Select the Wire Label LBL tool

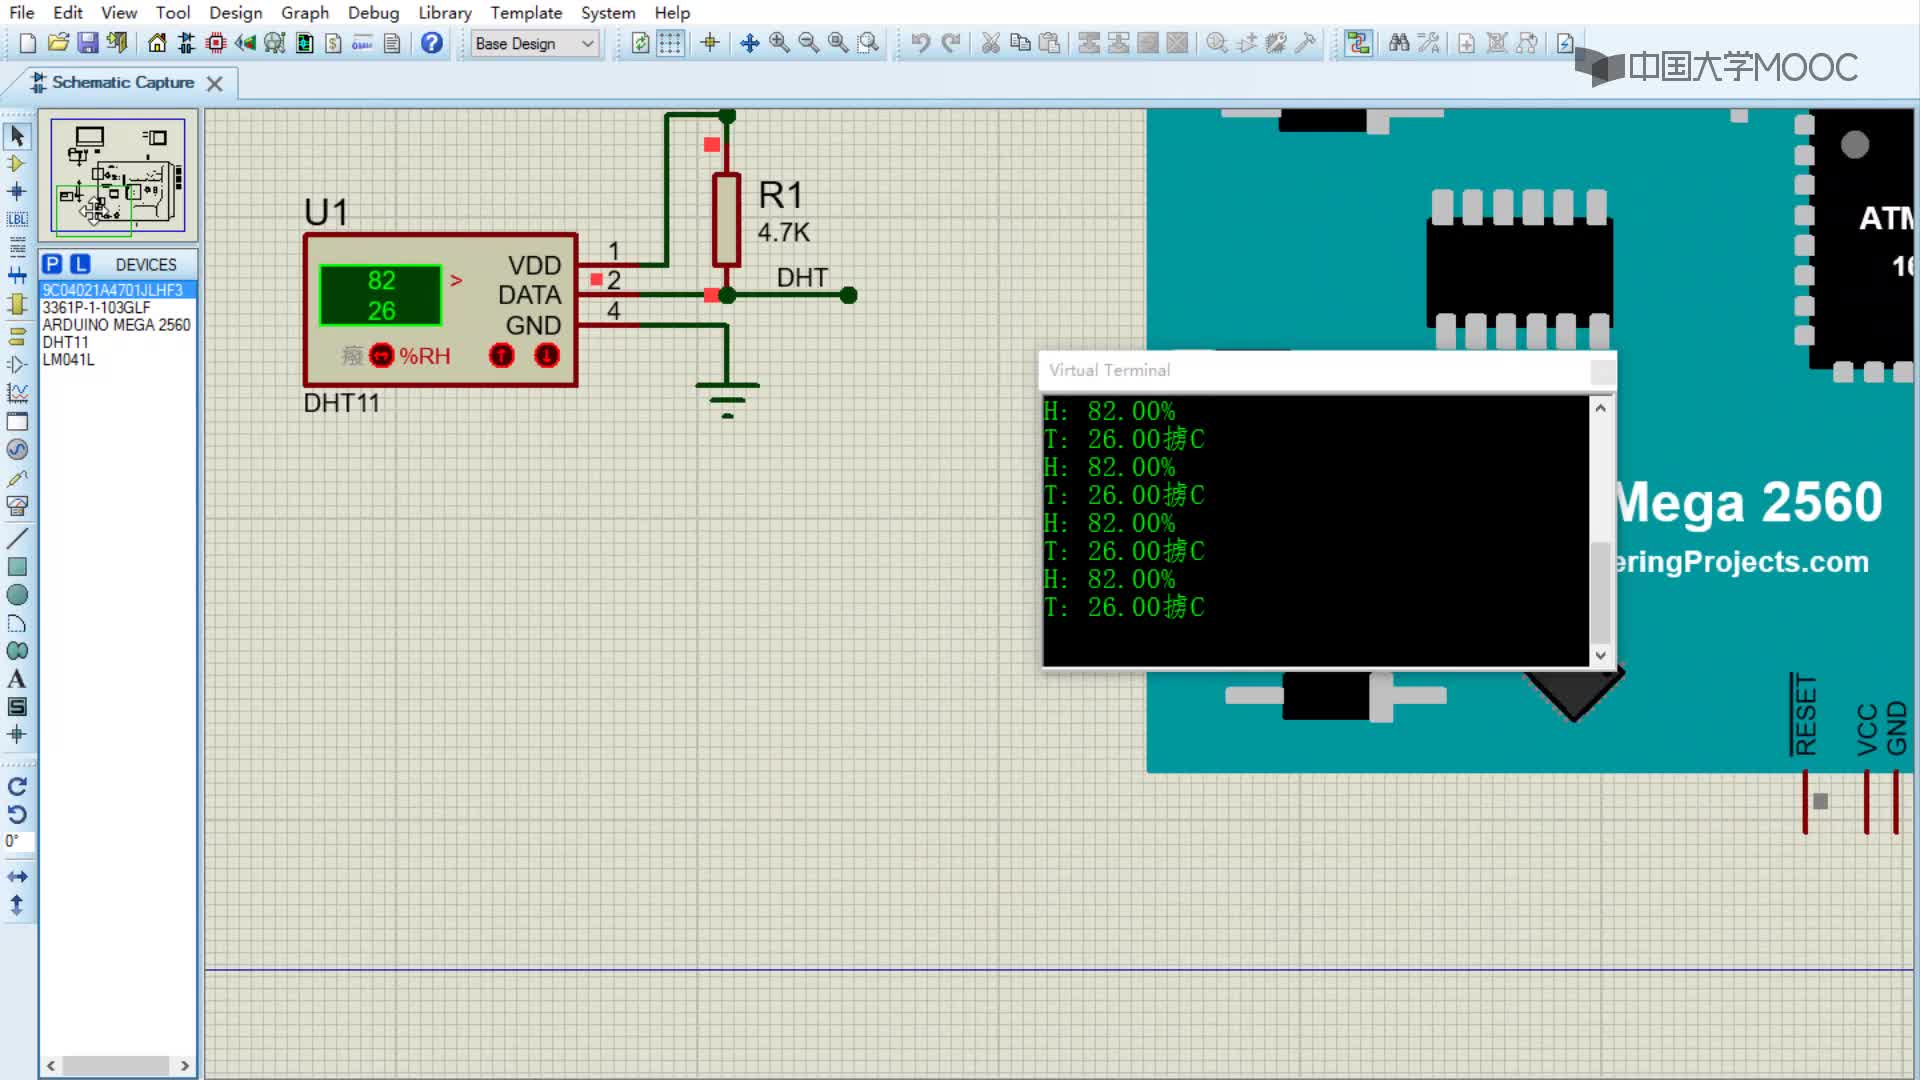(17, 219)
